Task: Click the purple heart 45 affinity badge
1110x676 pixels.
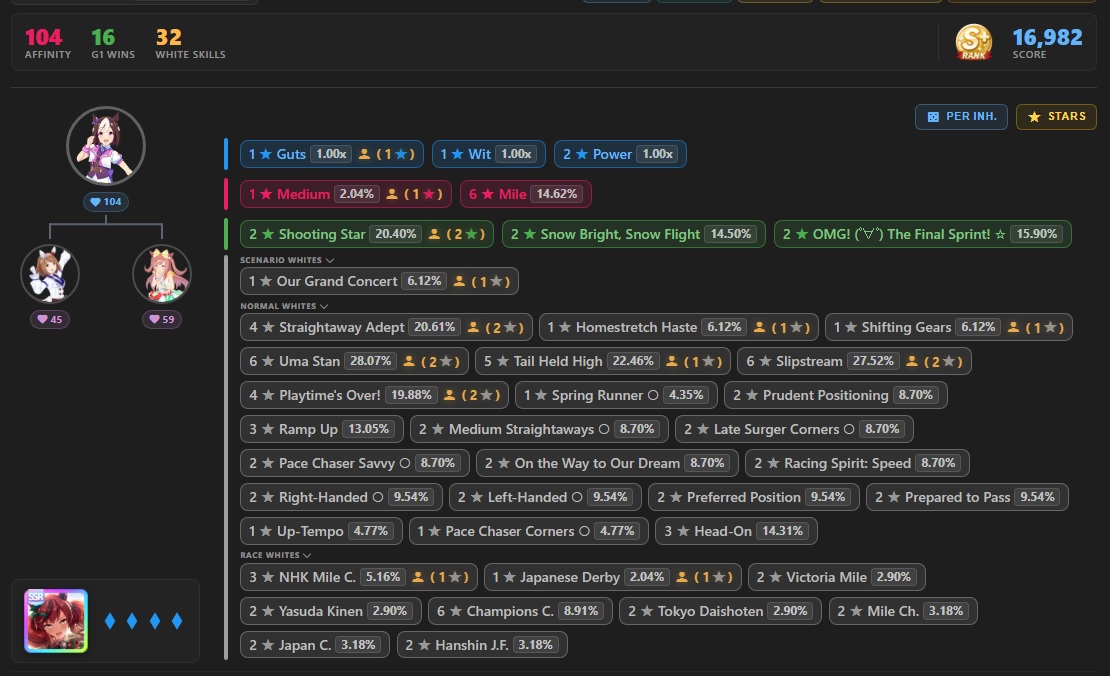Action: [x=50, y=319]
